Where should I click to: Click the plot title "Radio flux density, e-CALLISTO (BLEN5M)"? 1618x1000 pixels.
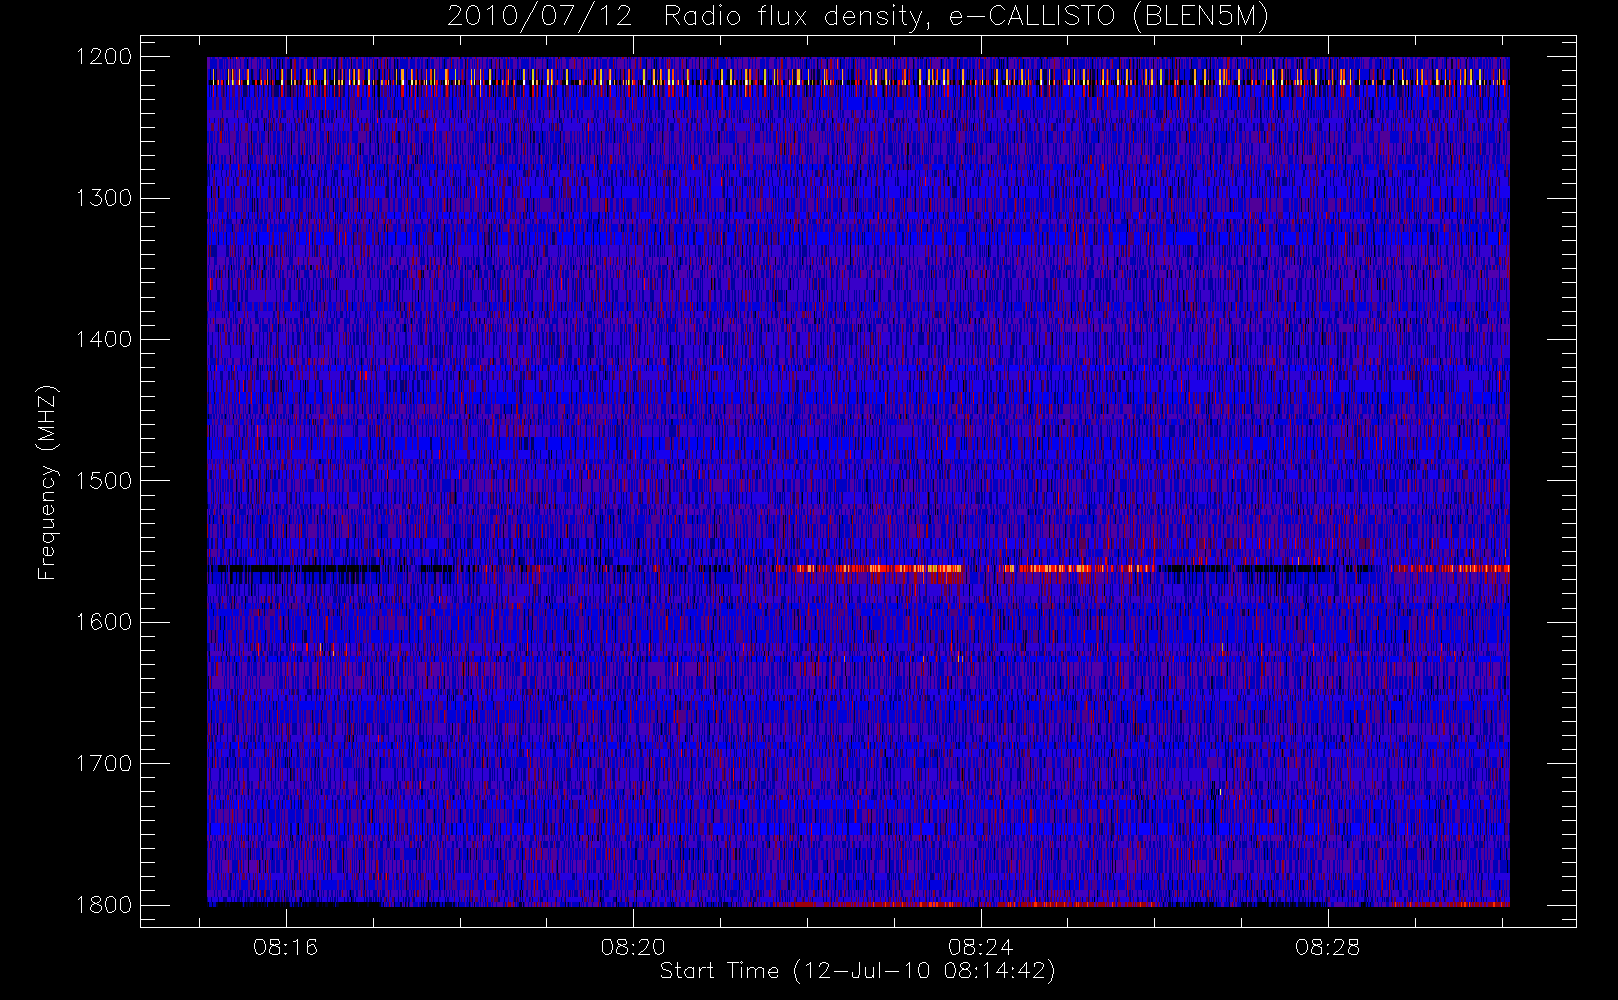tap(966, 17)
